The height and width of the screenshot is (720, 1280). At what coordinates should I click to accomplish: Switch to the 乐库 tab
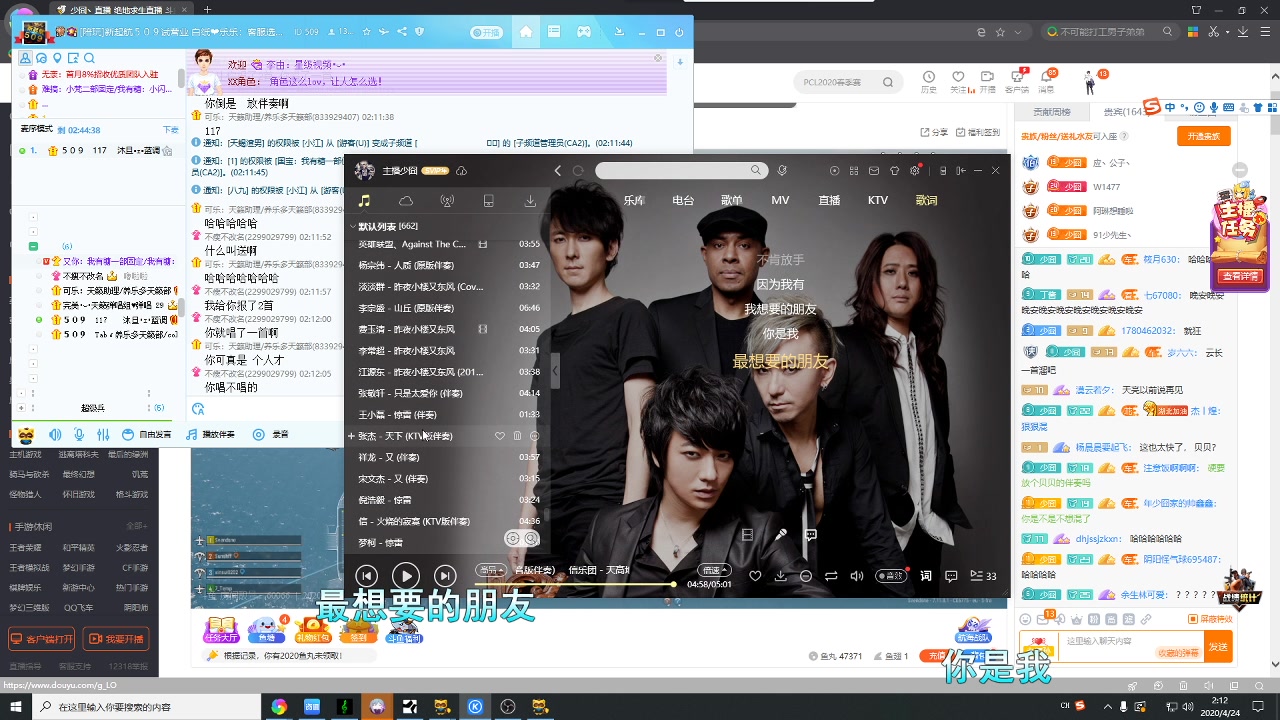[x=634, y=200]
